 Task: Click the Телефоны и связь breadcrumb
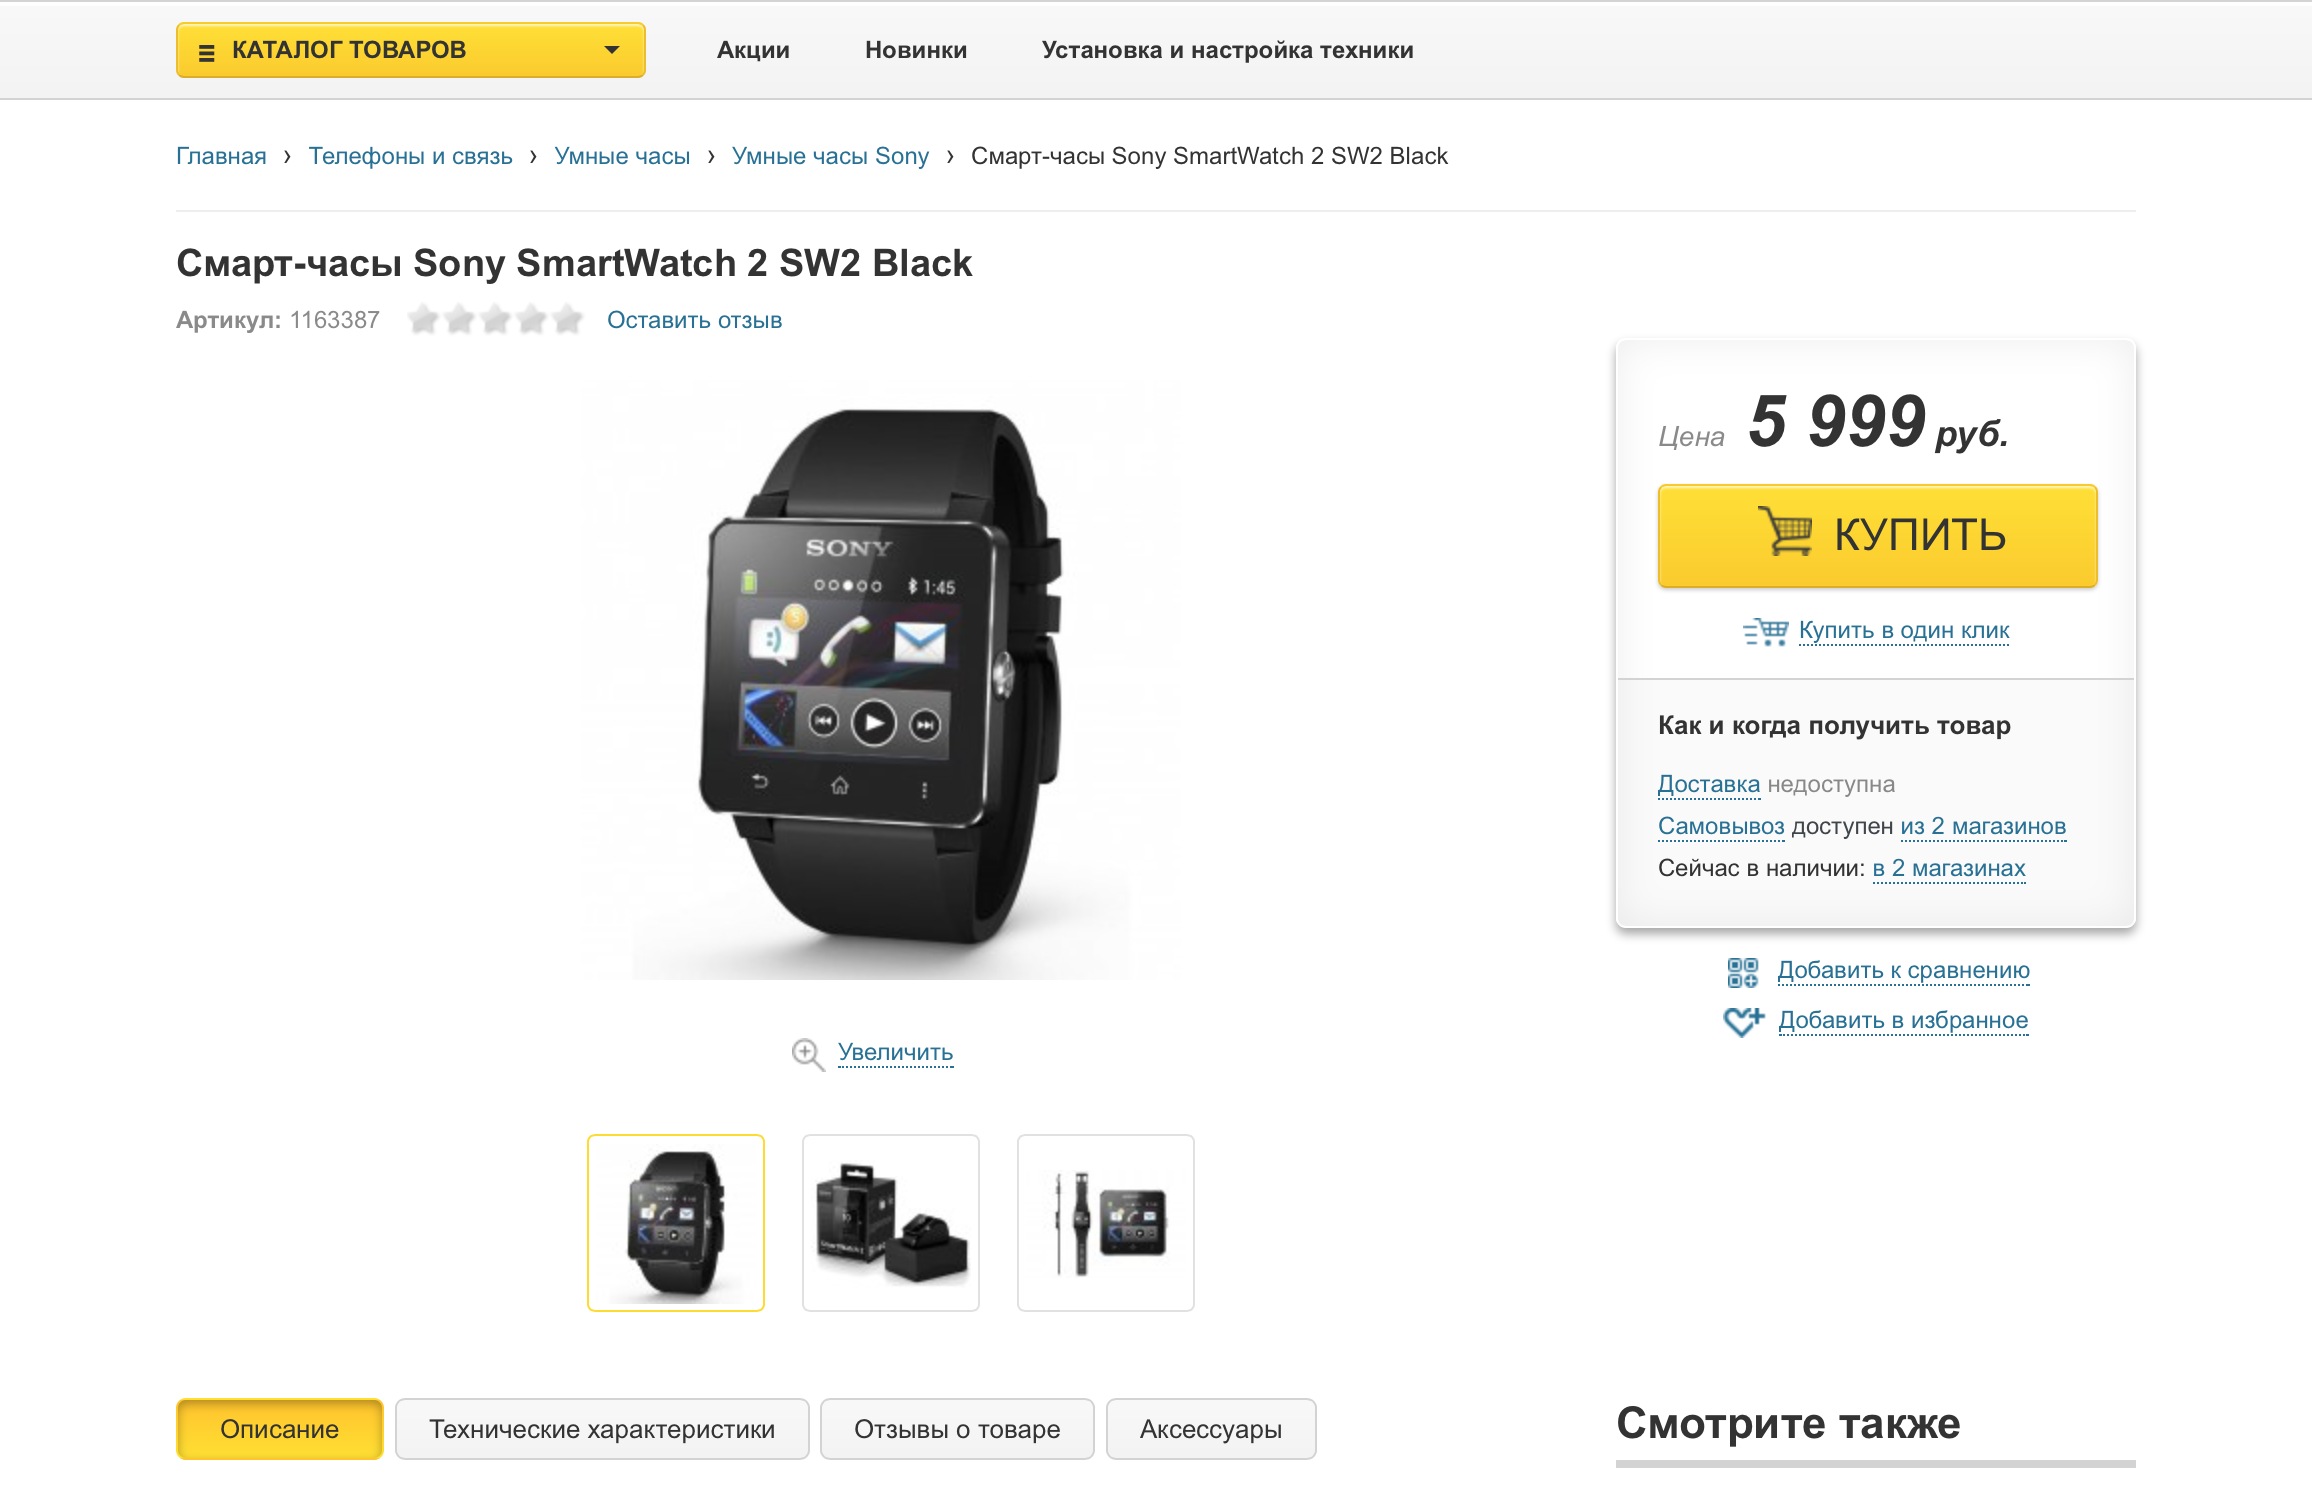pos(410,156)
